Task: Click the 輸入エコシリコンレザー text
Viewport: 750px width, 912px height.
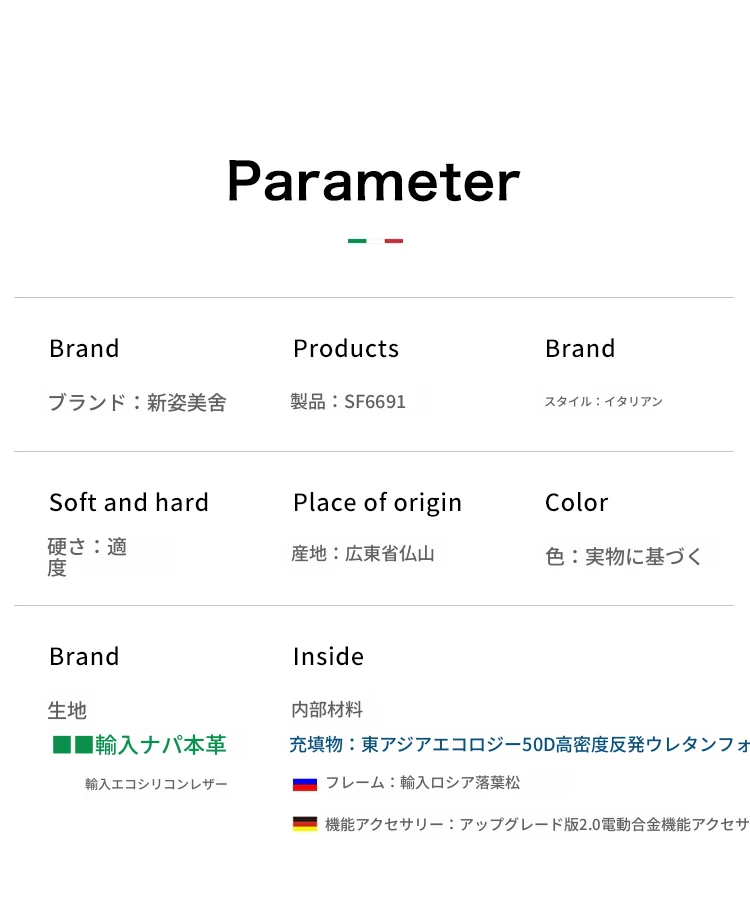Action: coord(157,784)
